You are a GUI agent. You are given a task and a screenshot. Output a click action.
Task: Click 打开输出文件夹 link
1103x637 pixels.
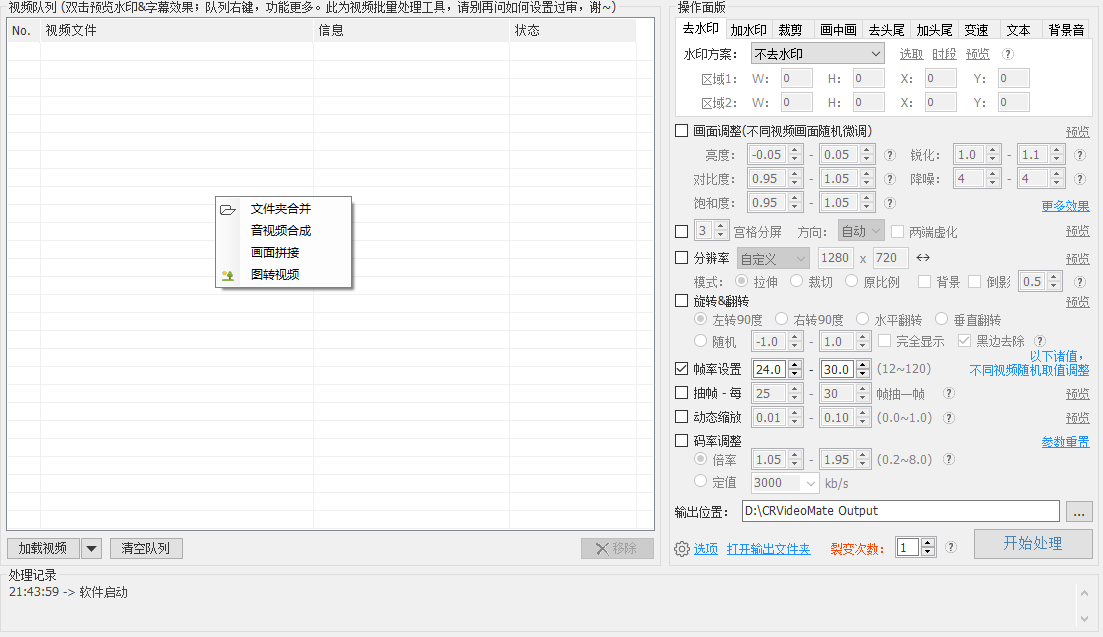tap(768, 549)
